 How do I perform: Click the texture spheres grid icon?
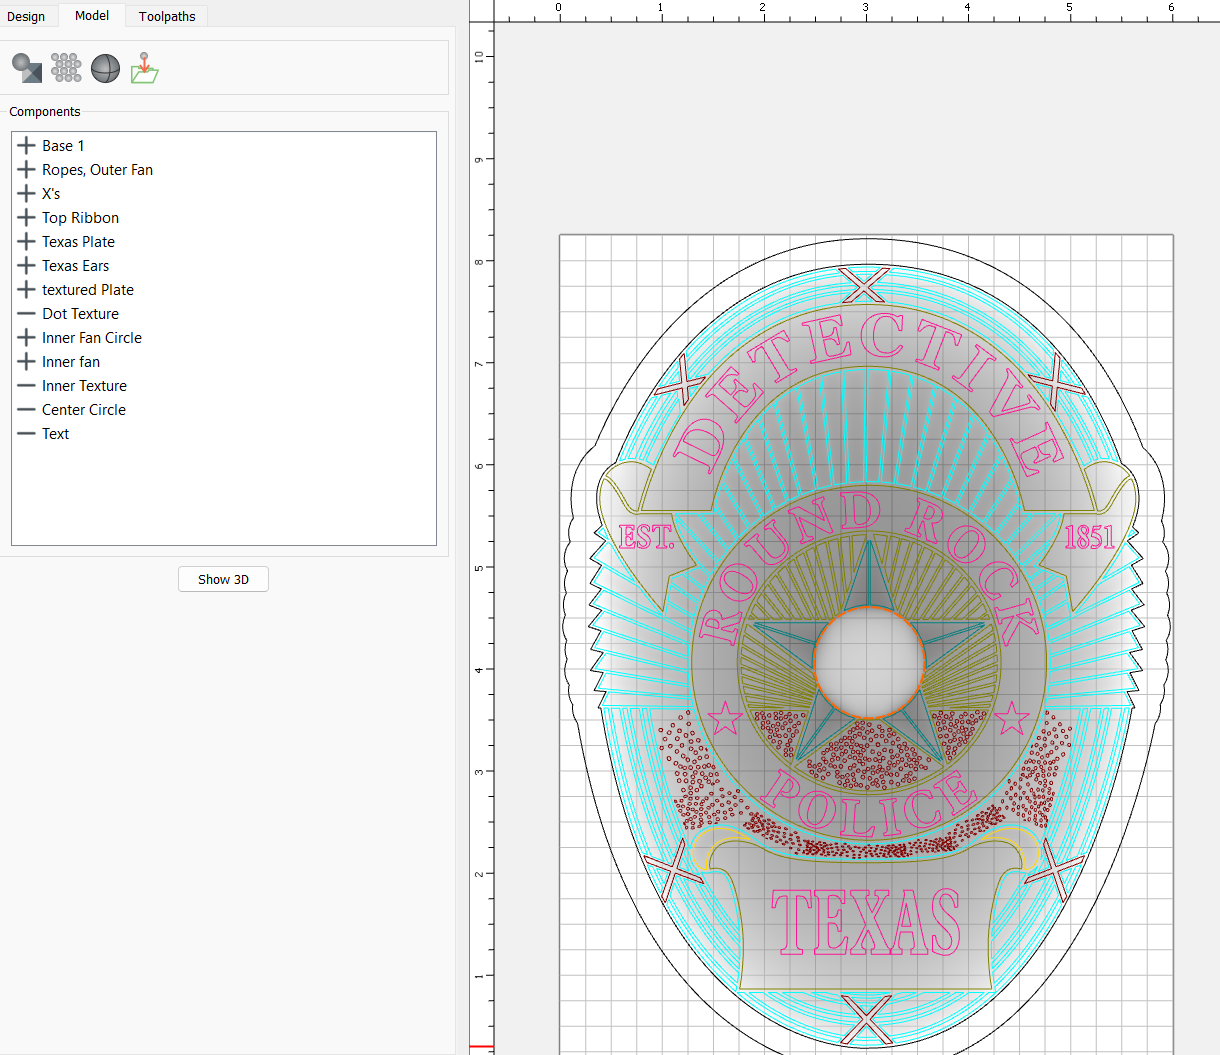66,68
